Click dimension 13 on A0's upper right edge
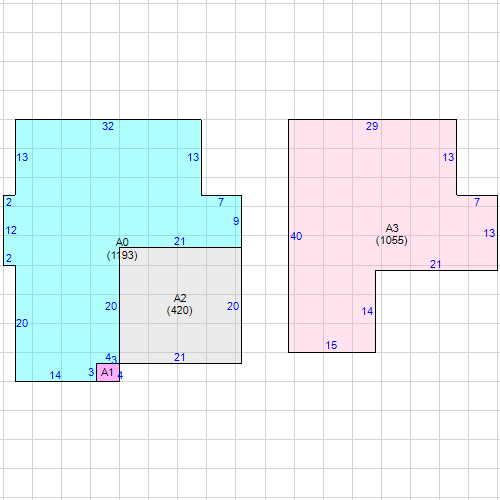 tap(193, 157)
